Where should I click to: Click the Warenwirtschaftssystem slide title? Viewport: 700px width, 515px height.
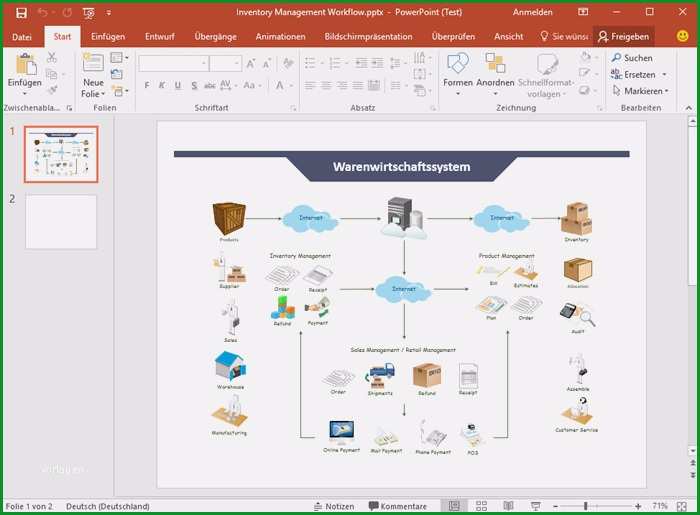[x=401, y=166]
